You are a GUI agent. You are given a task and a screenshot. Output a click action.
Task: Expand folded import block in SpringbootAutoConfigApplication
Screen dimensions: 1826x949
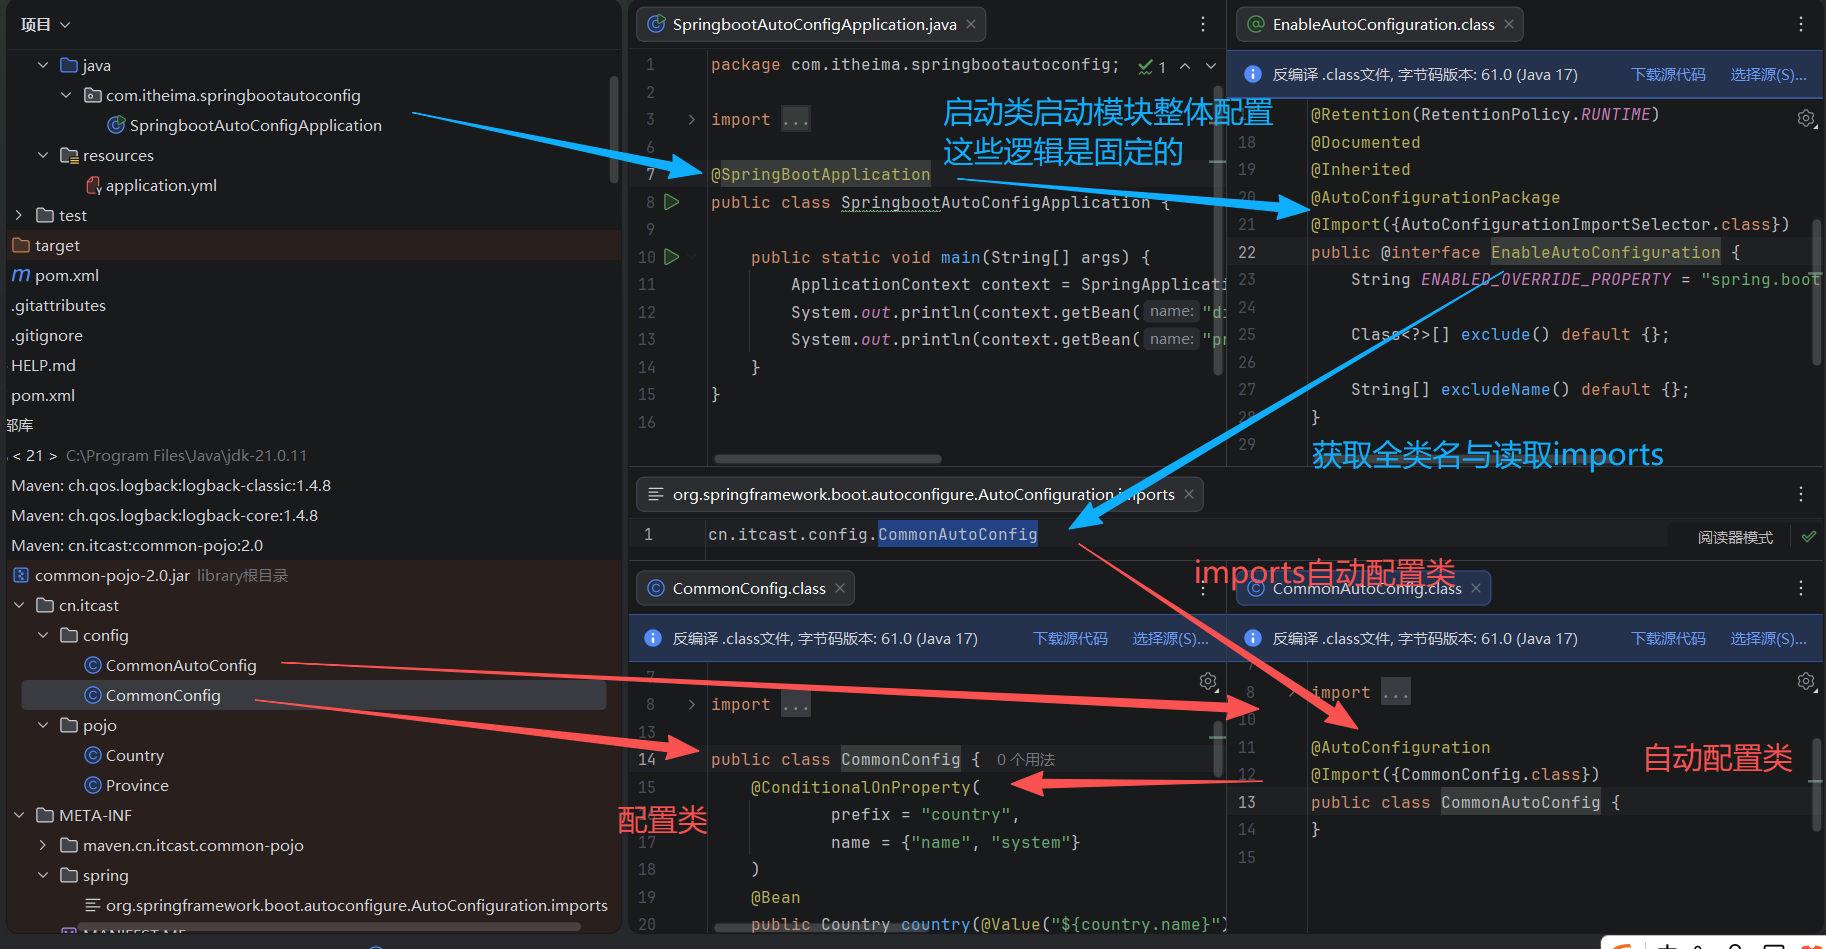click(x=691, y=119)
